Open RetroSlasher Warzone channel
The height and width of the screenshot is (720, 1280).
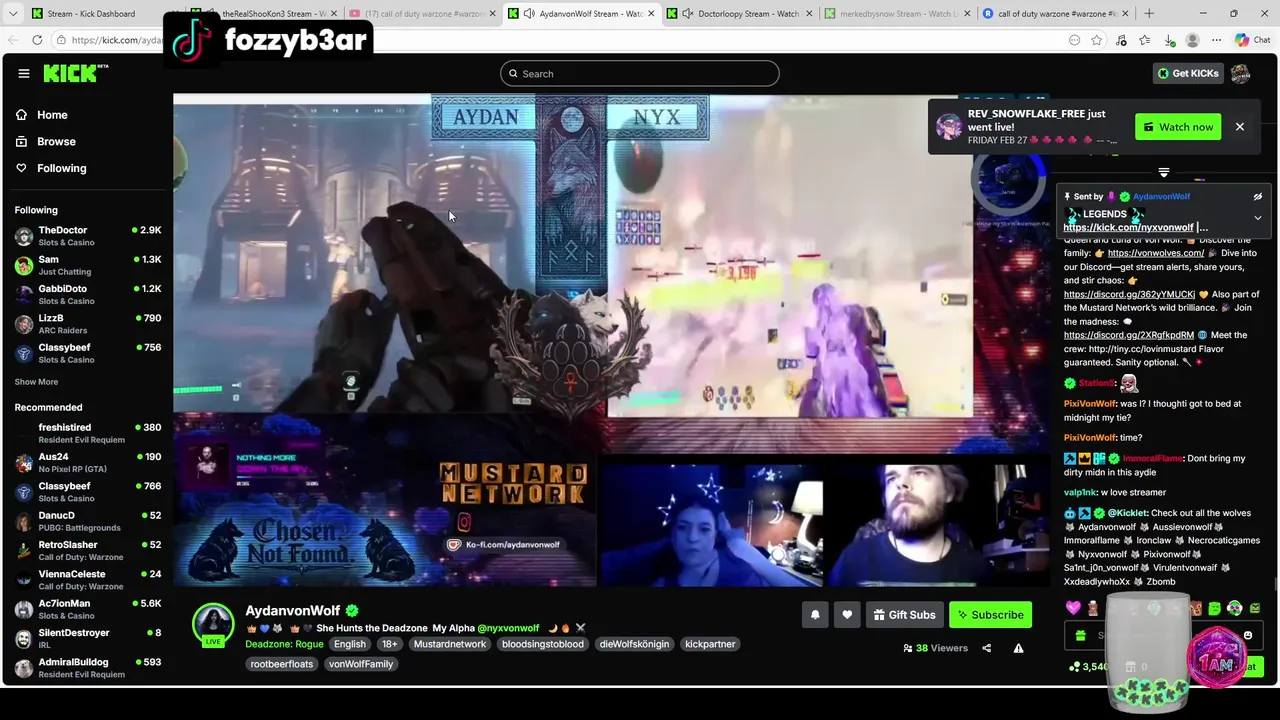87,550
